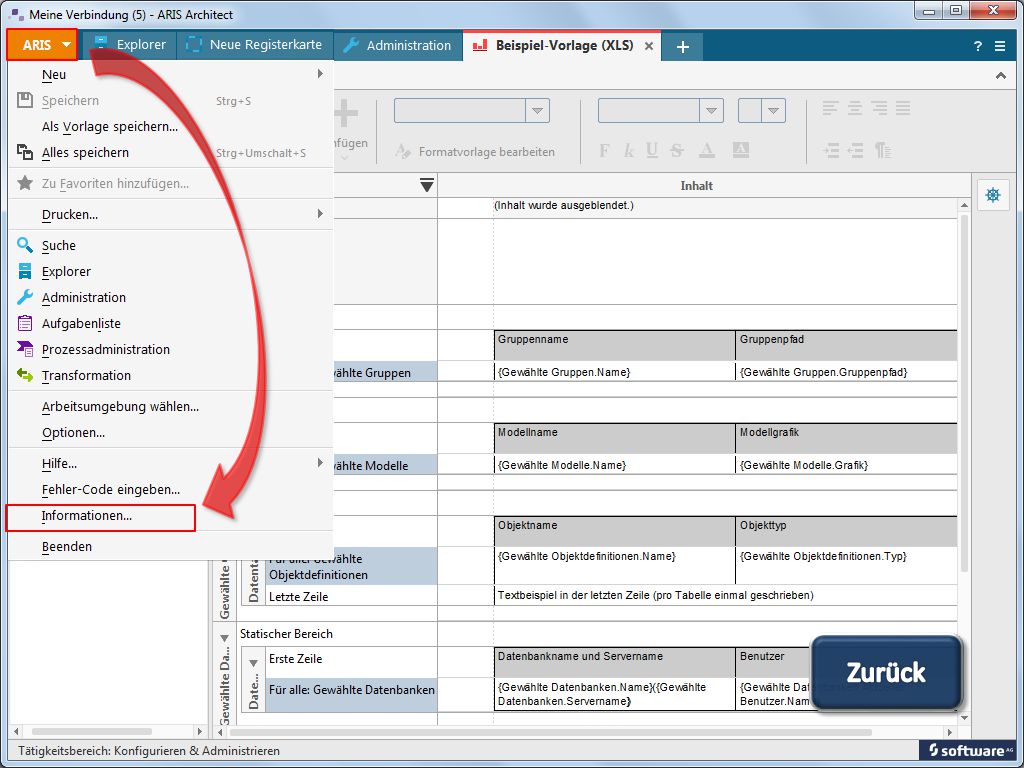Click the Prozessadministration icon
This screenshot has width=1024, height=768.
pos(25,349)
